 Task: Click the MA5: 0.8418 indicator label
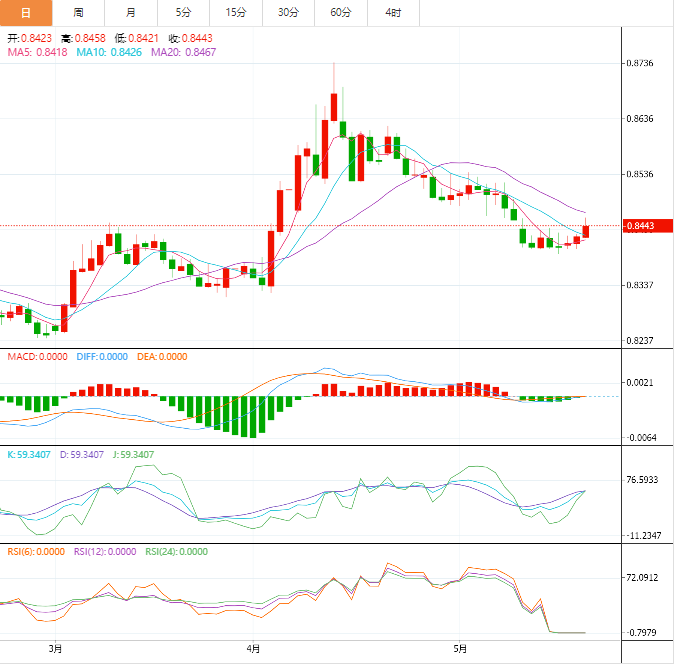(38, 52)
